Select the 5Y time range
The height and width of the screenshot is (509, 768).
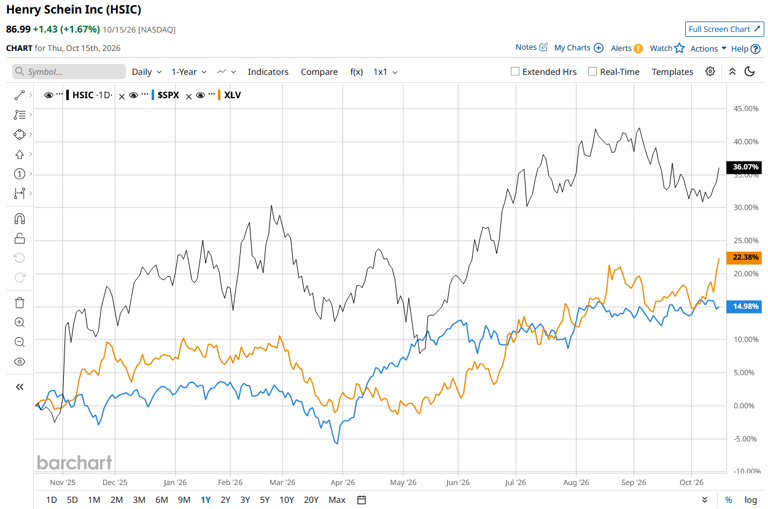tap(264, 500)
